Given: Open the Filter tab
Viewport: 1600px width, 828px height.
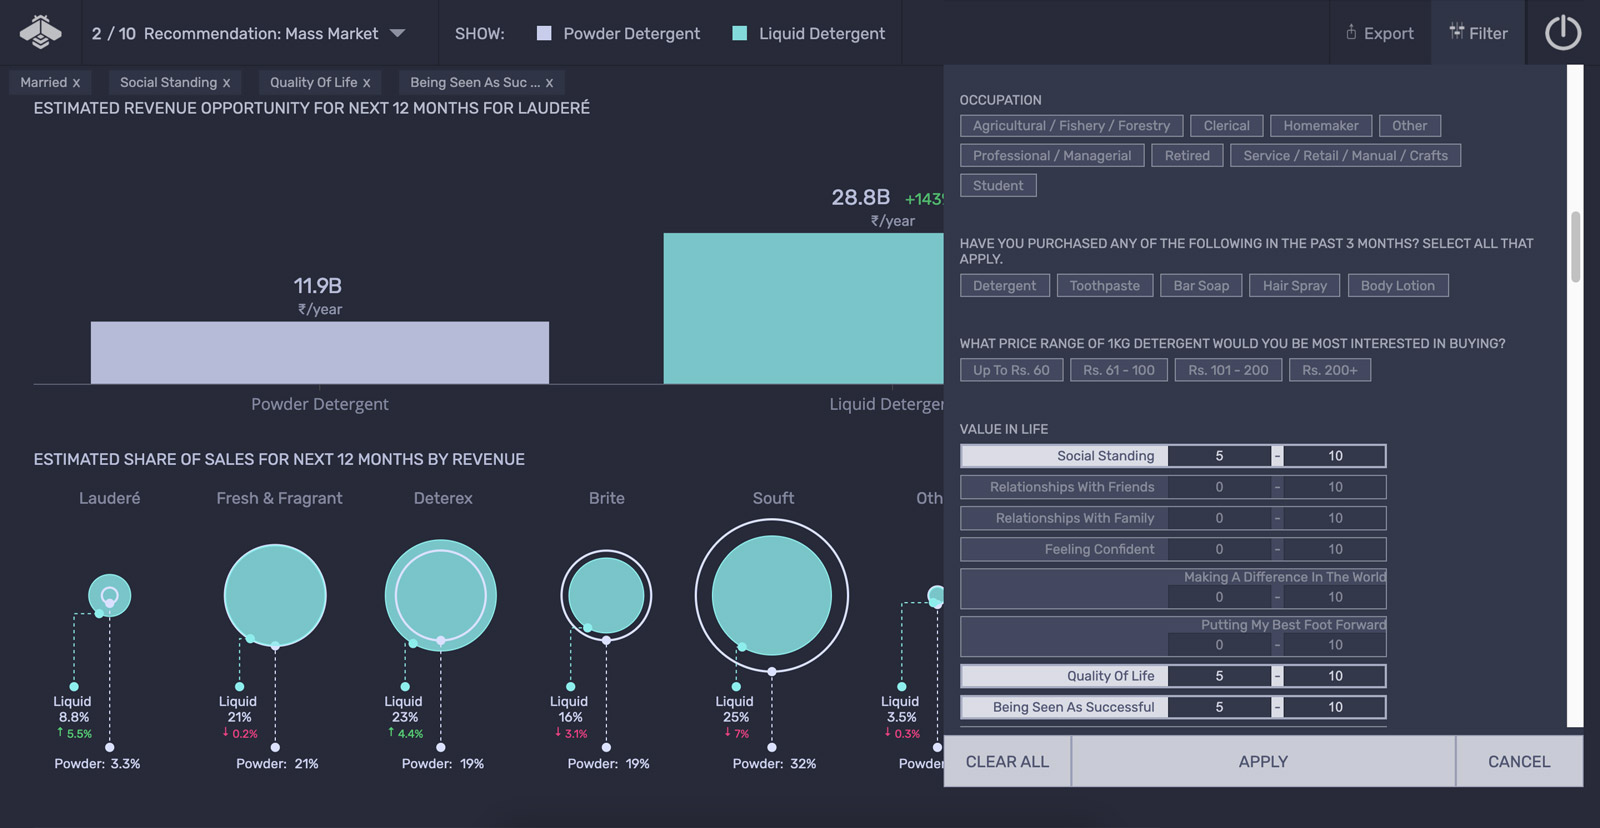Looking at the screenshot, I should 1478,33.
